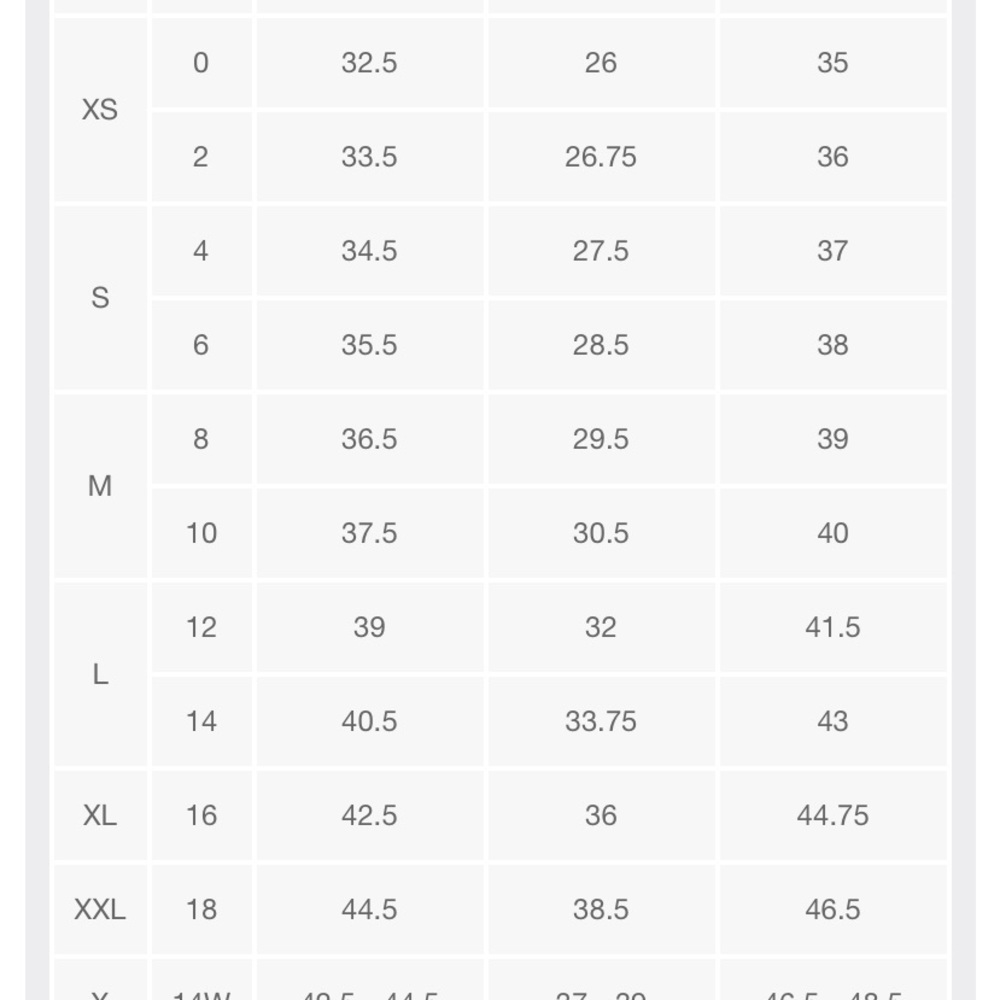Click the 32.5 measurement cell

point(369,63)
